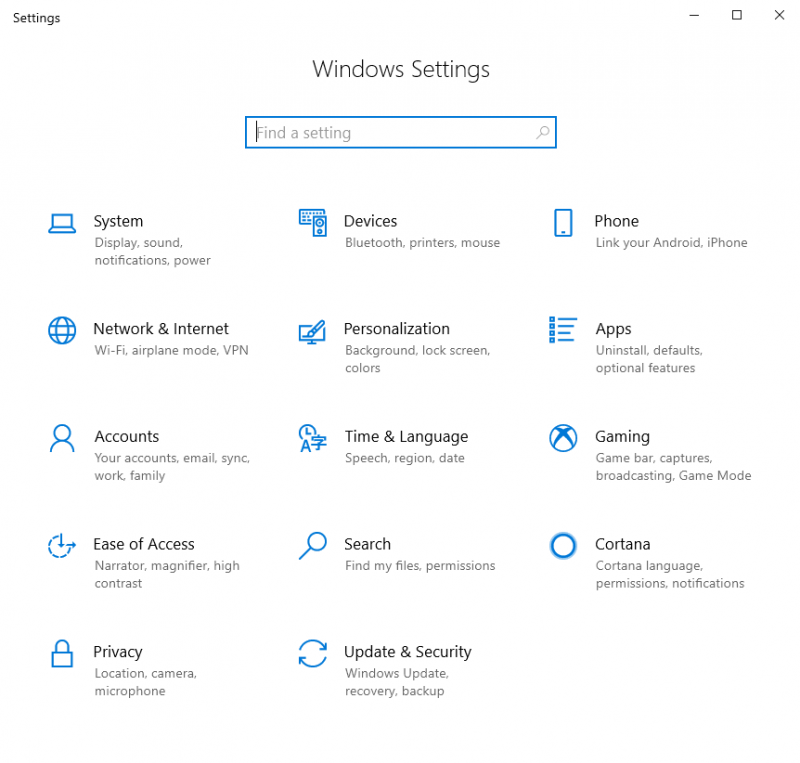Click the Network & Internet globe icon
The width and height of the screenshot is (800, 763).
click(62, 330)
